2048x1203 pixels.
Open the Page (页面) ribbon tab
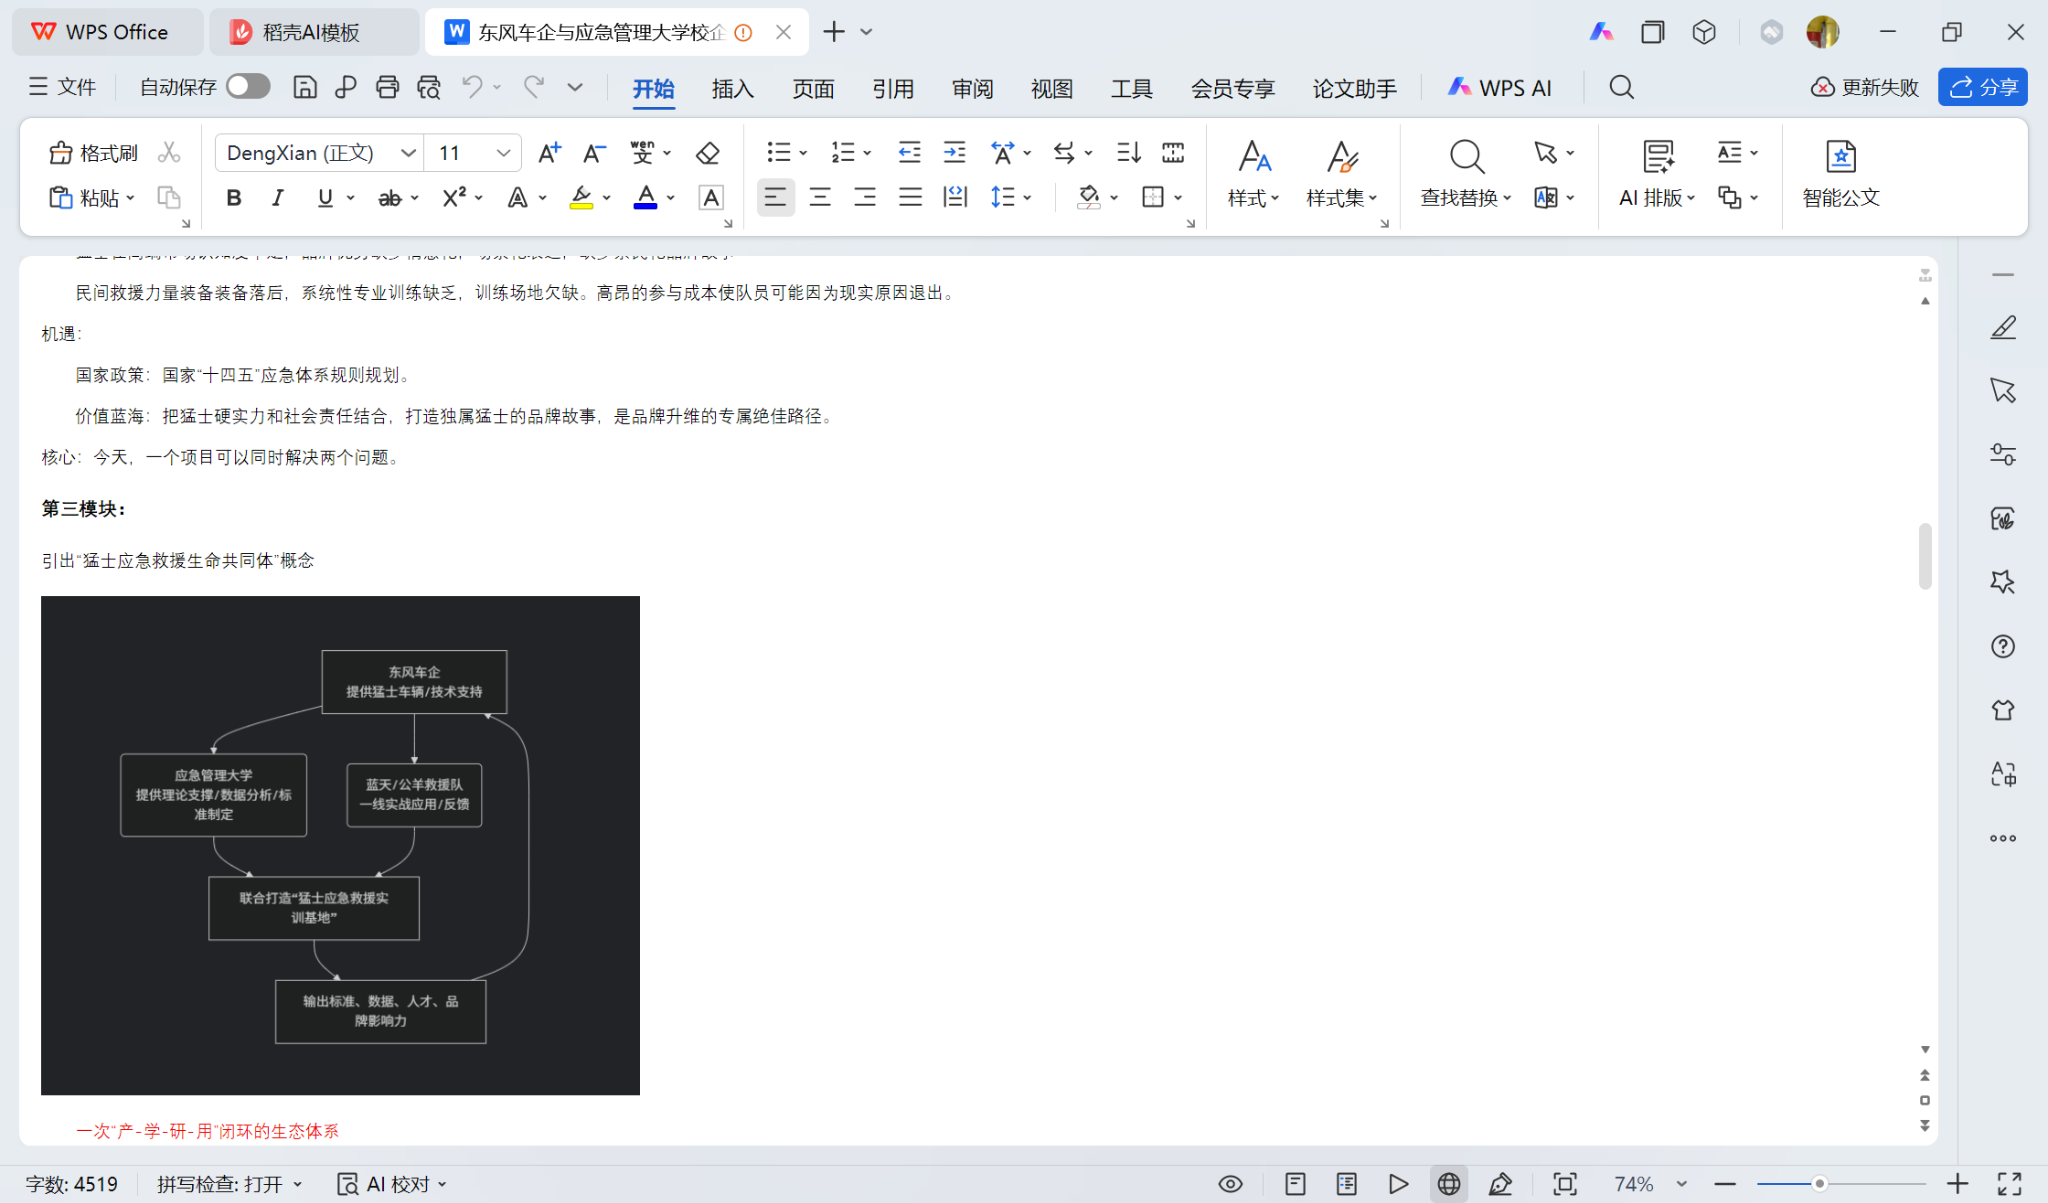point(813,88)
